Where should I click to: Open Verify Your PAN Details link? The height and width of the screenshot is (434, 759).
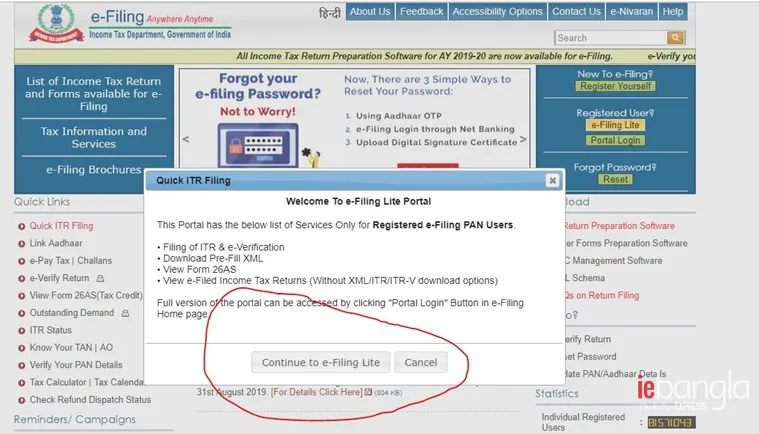pyautogui.click(x=76, y=365)
